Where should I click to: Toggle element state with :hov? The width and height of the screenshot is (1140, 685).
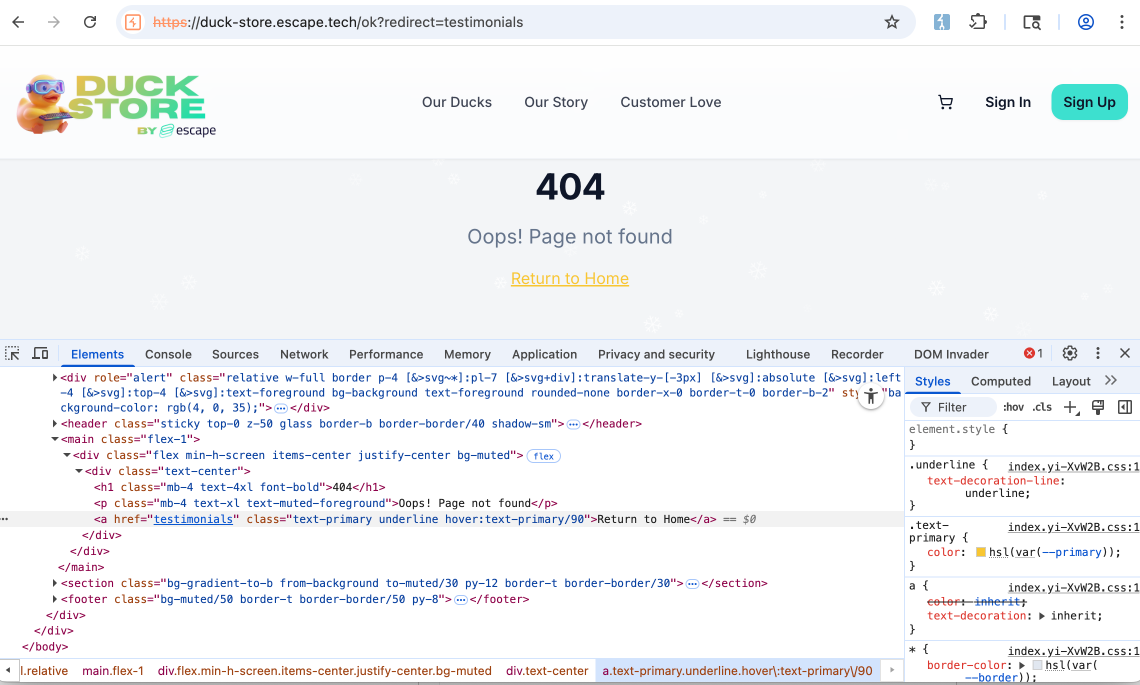tap(1013, 407)
